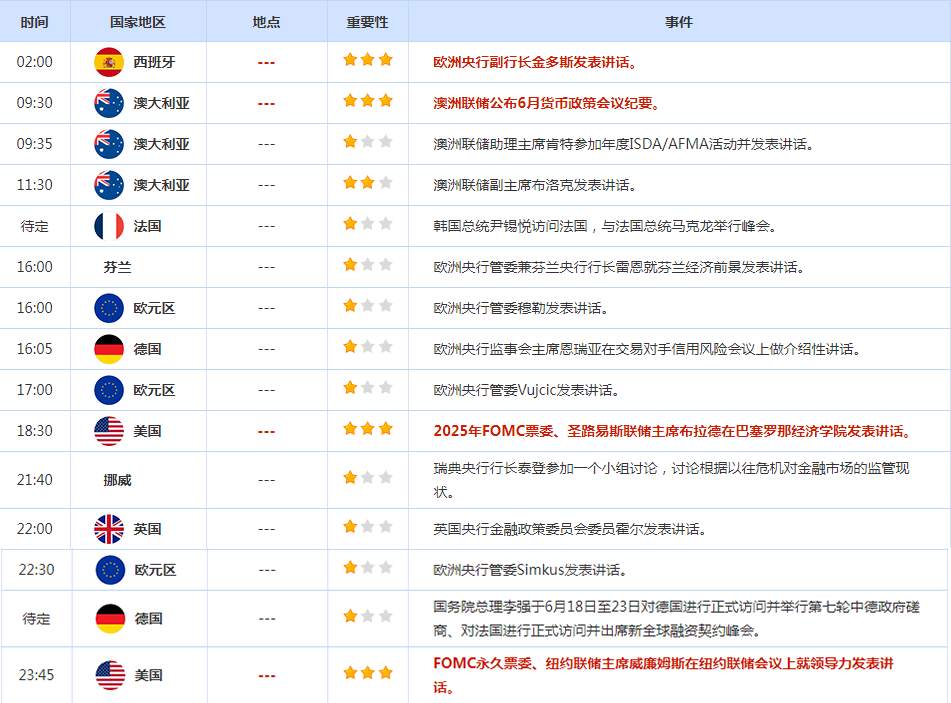Click the 11:30 time cell

click(35, 185)
